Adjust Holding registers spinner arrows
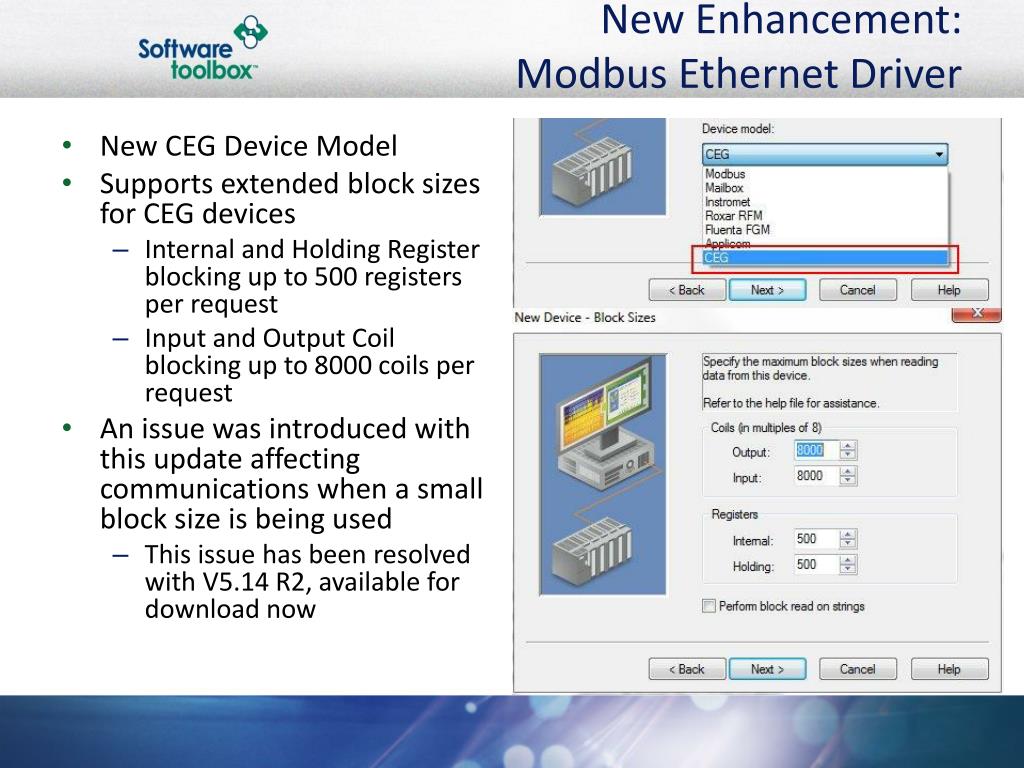Viewport: 1024px width, 768px height. [x=848, y=564]
